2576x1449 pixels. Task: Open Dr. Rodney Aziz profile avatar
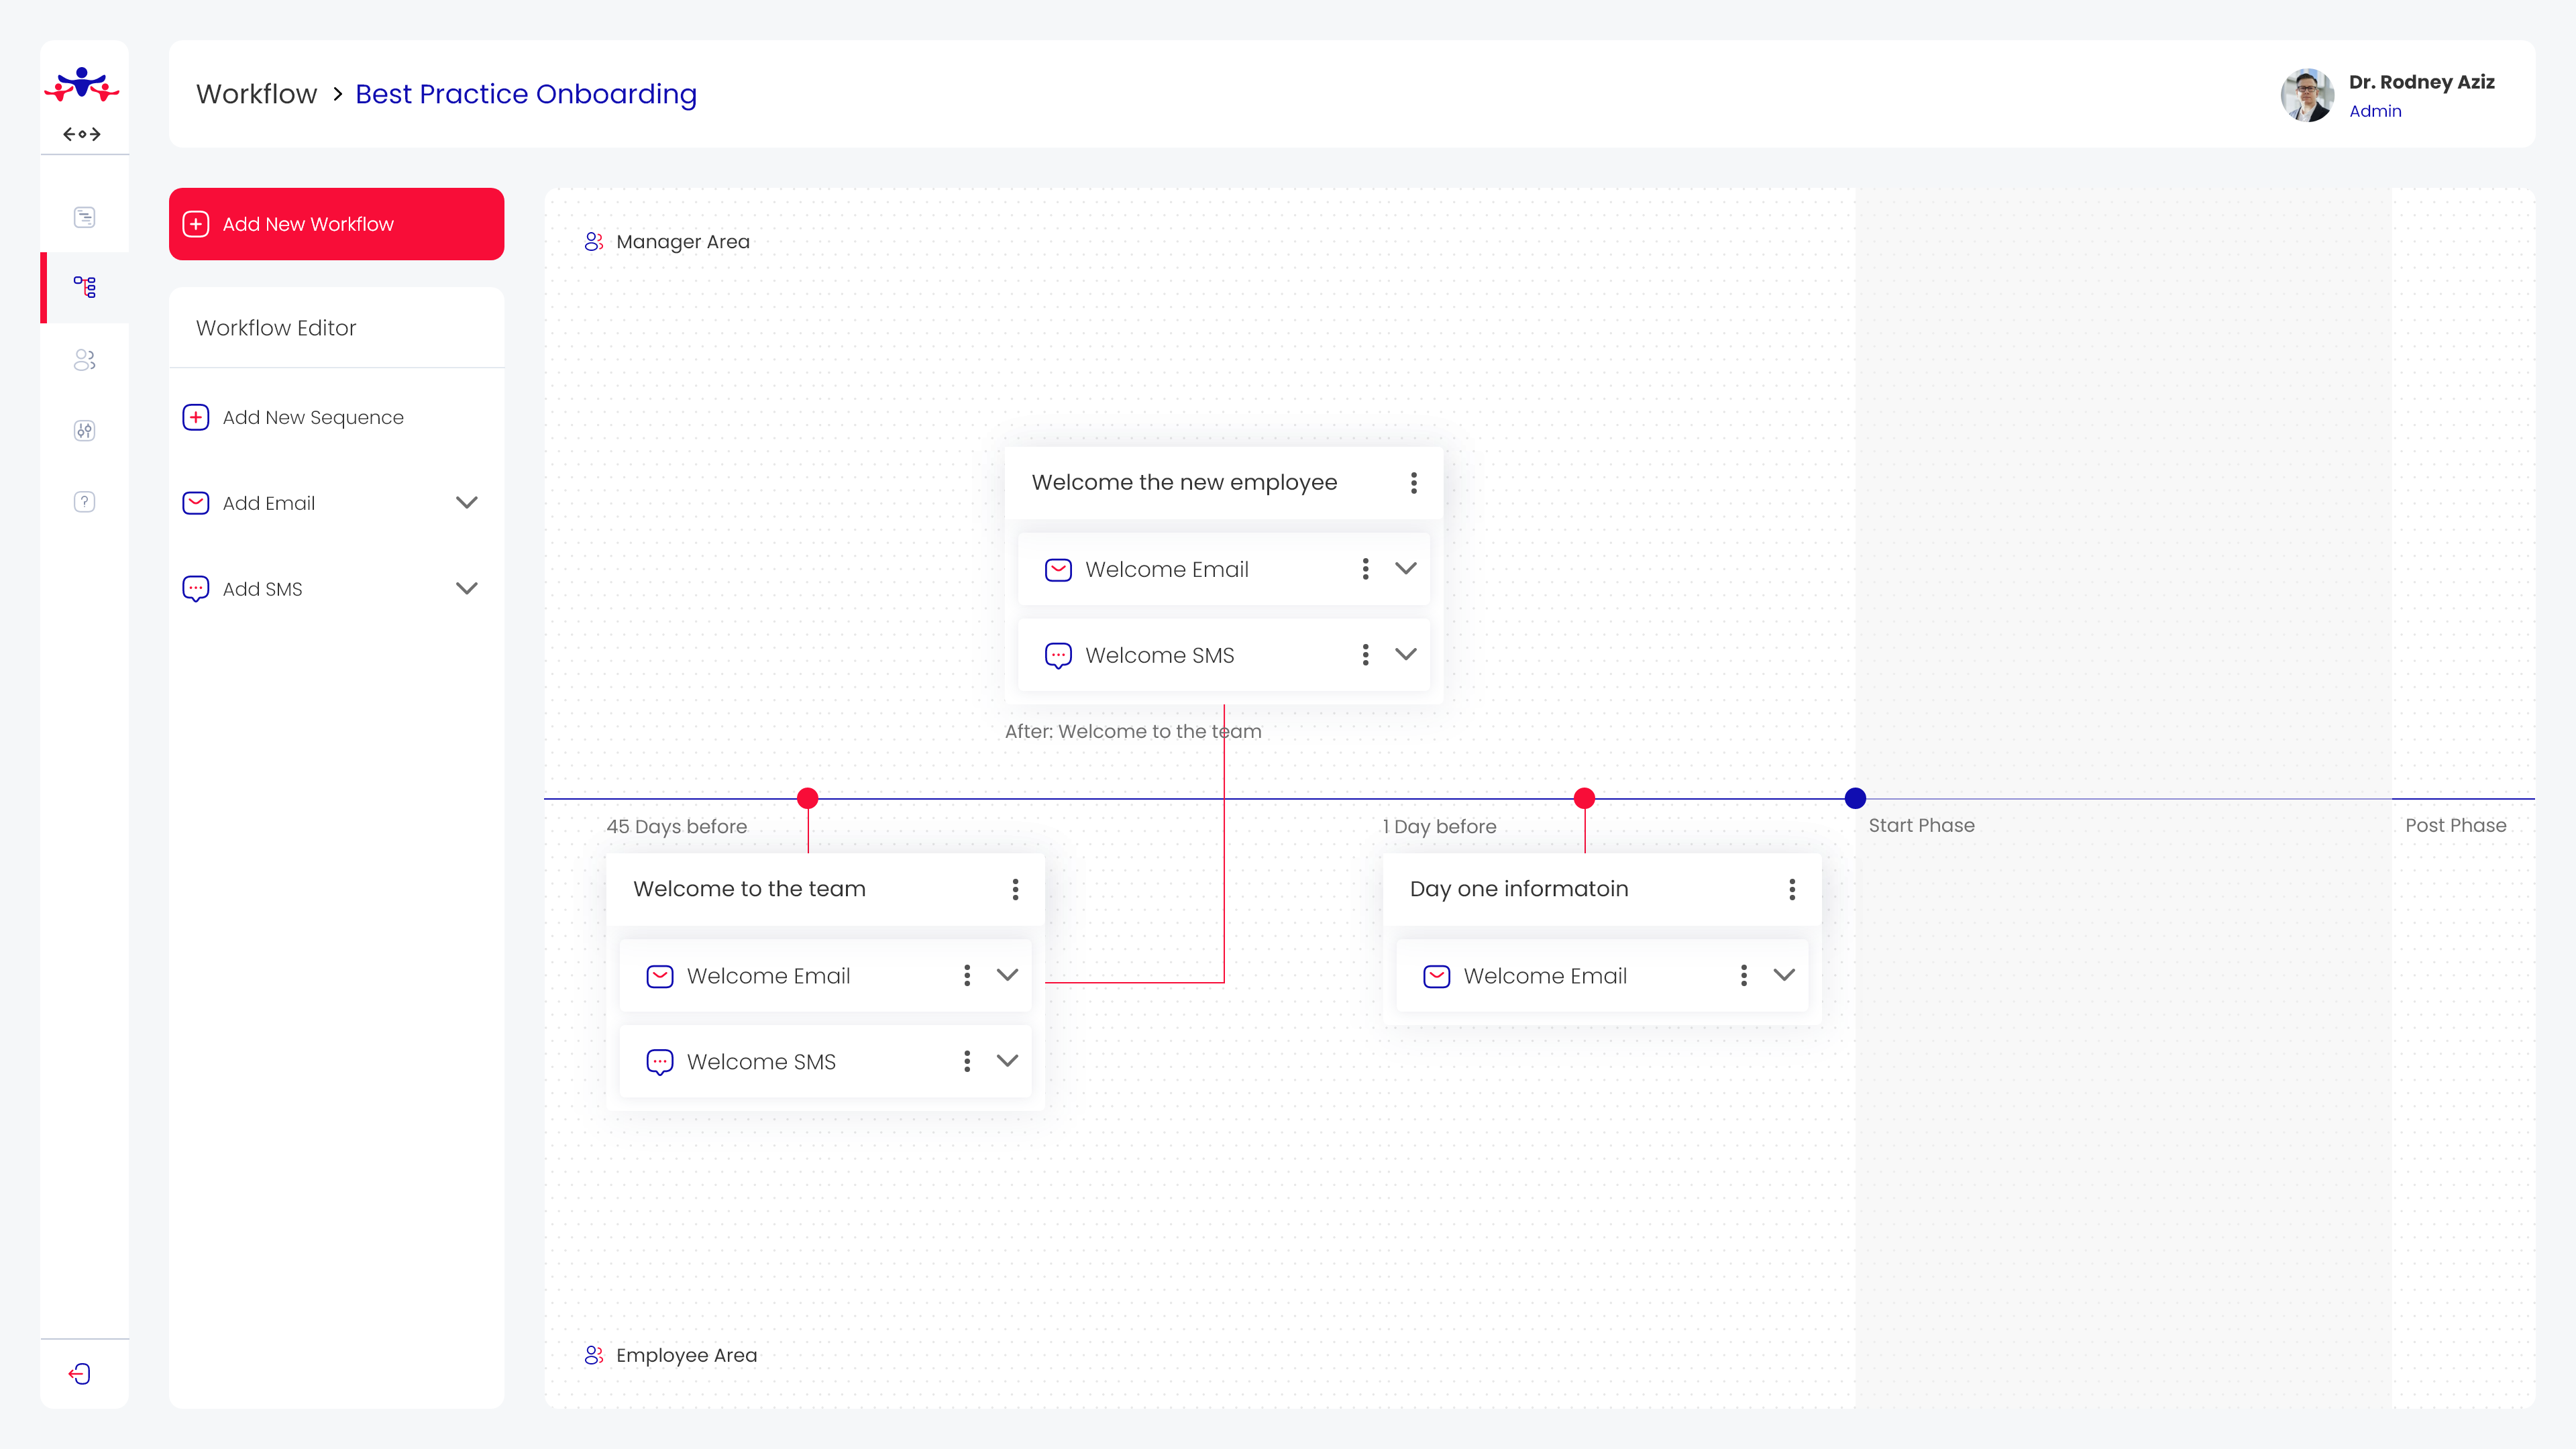(2307, 95)
